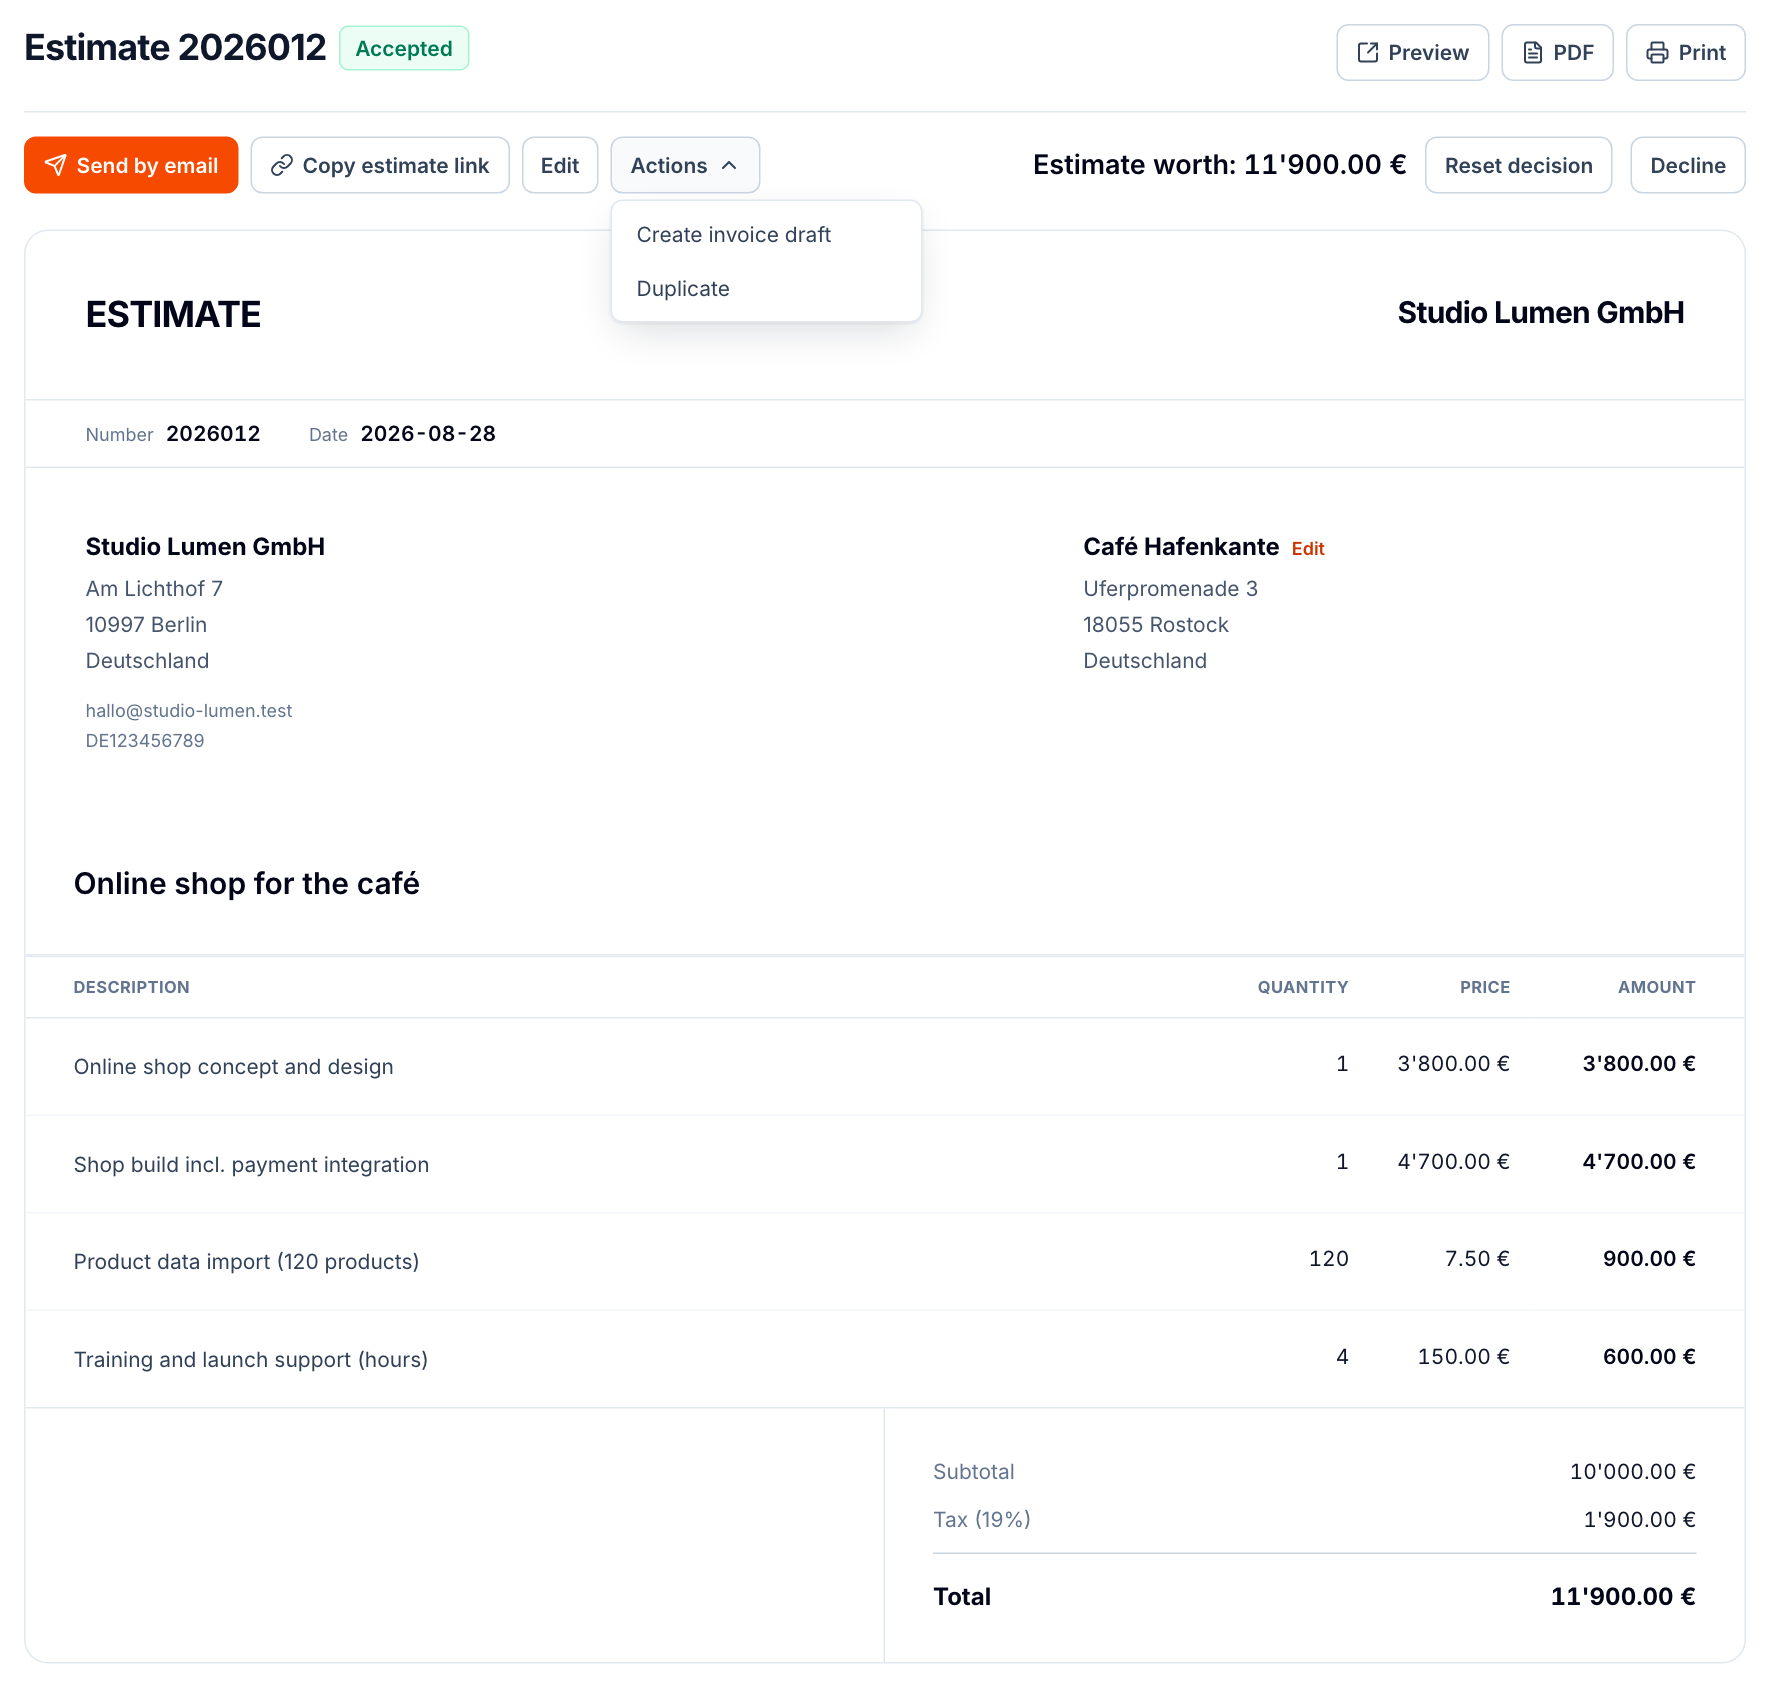Image resolution: width=1770 pixels, height=1688 pixels.
Task: Click the AMOUNT column header
Action: point(1656,987)
